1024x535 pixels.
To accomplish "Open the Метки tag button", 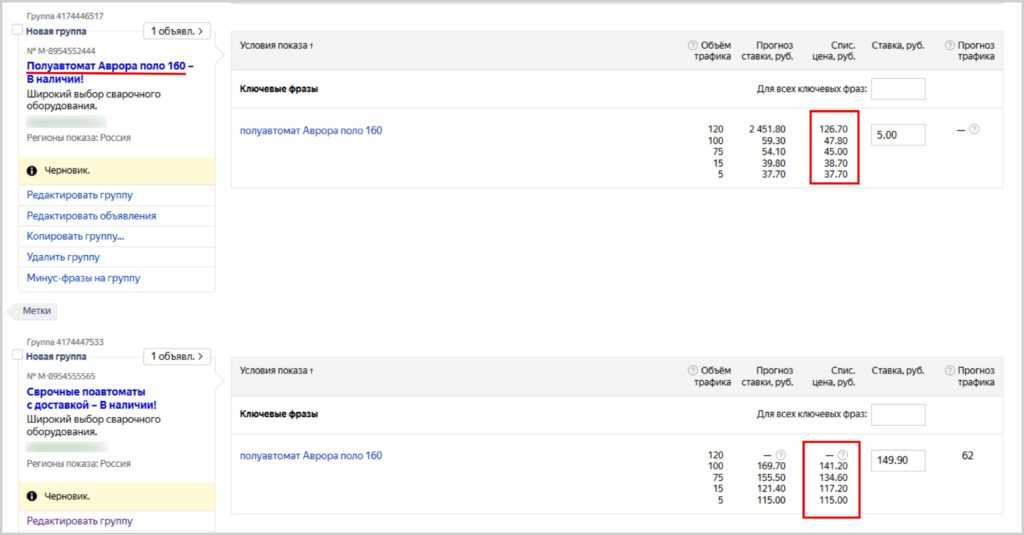I will click(x=36, y=311).
